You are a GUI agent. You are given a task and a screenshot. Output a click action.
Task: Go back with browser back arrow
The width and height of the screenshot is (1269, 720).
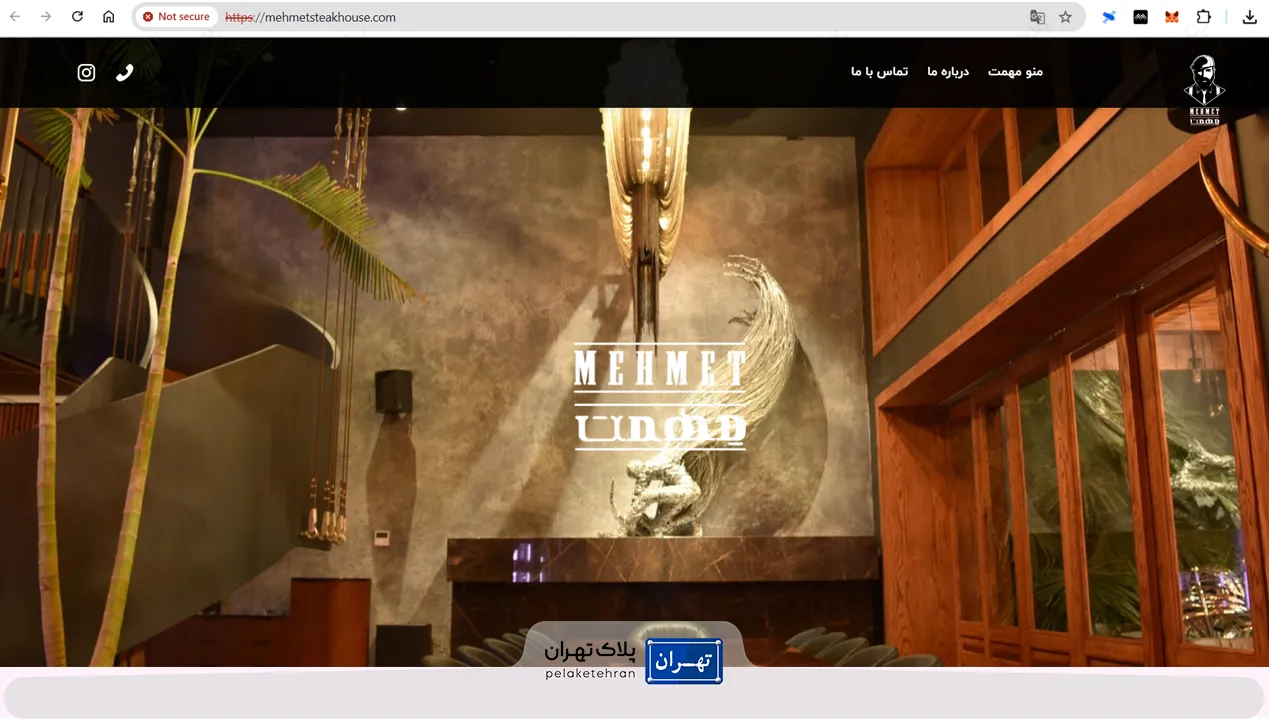tap(15, 17)
